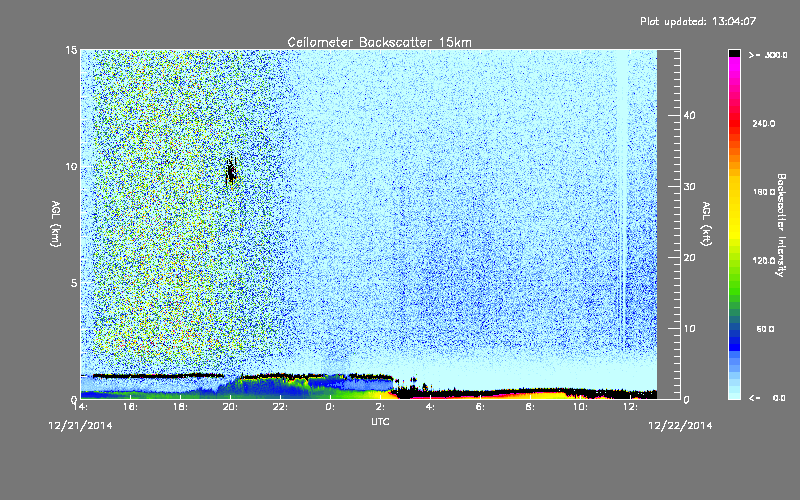Click the 10 kft tick label on the right axis

(x=689, y=329)
